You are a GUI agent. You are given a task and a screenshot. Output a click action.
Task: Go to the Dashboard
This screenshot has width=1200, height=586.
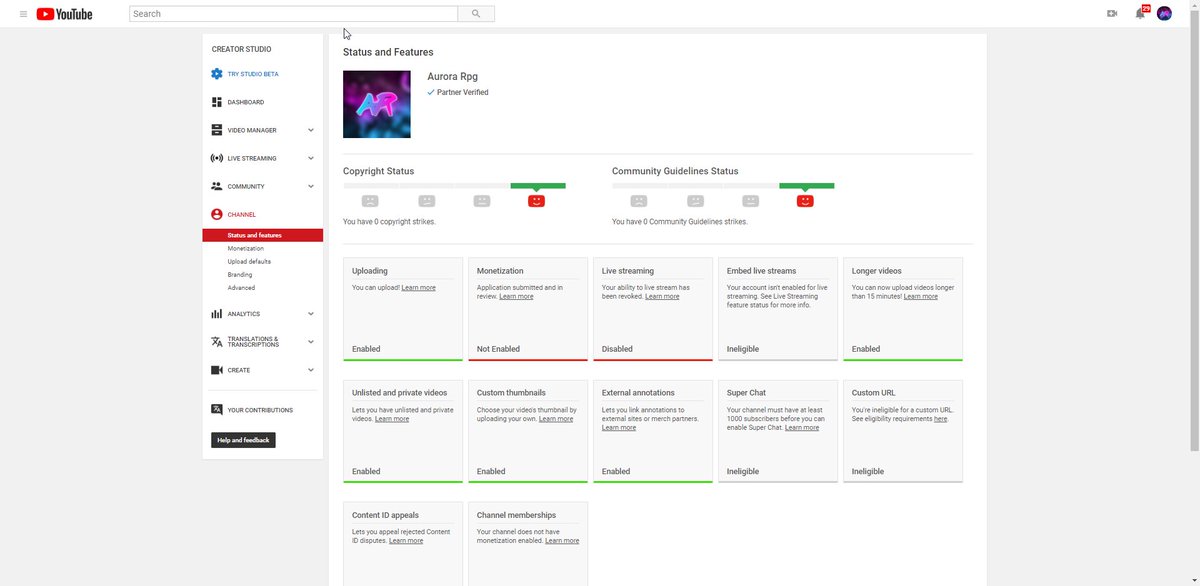tap(246, 102)
